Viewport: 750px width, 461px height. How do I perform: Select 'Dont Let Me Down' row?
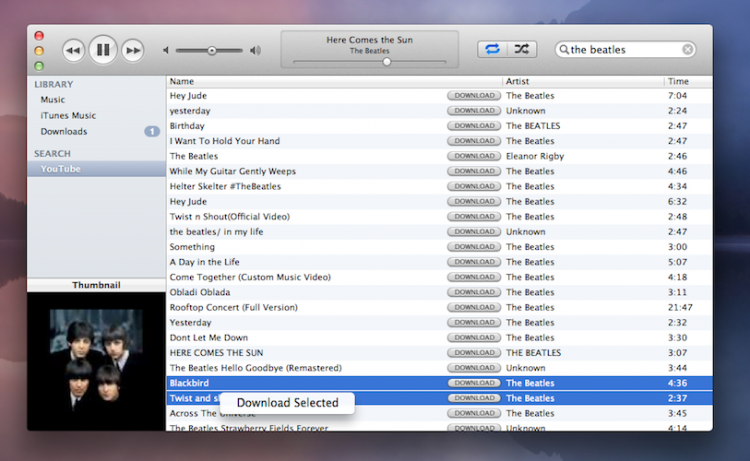439,338
